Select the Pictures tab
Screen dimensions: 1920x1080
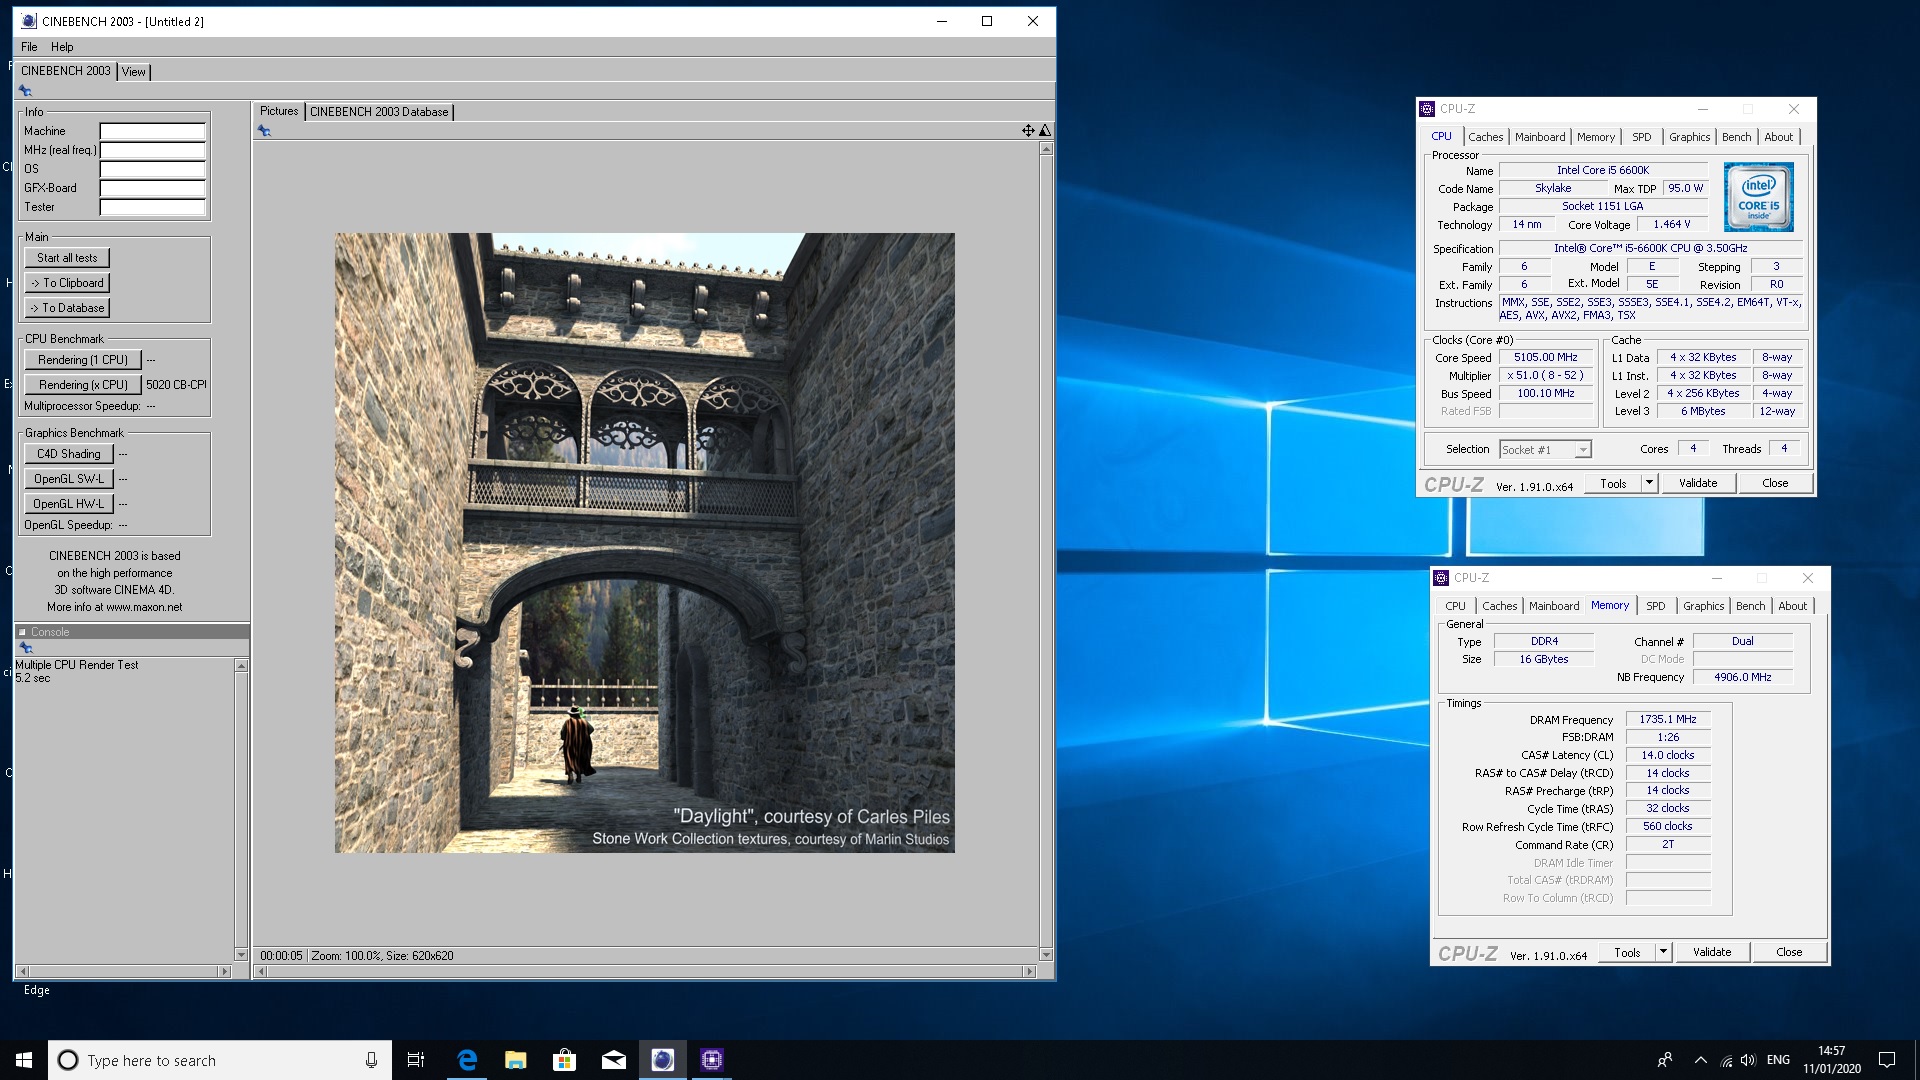point(279,111)
